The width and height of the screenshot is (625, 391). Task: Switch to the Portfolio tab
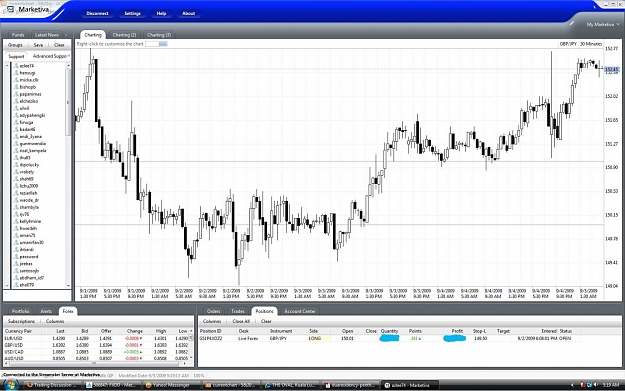click(21, 311)
